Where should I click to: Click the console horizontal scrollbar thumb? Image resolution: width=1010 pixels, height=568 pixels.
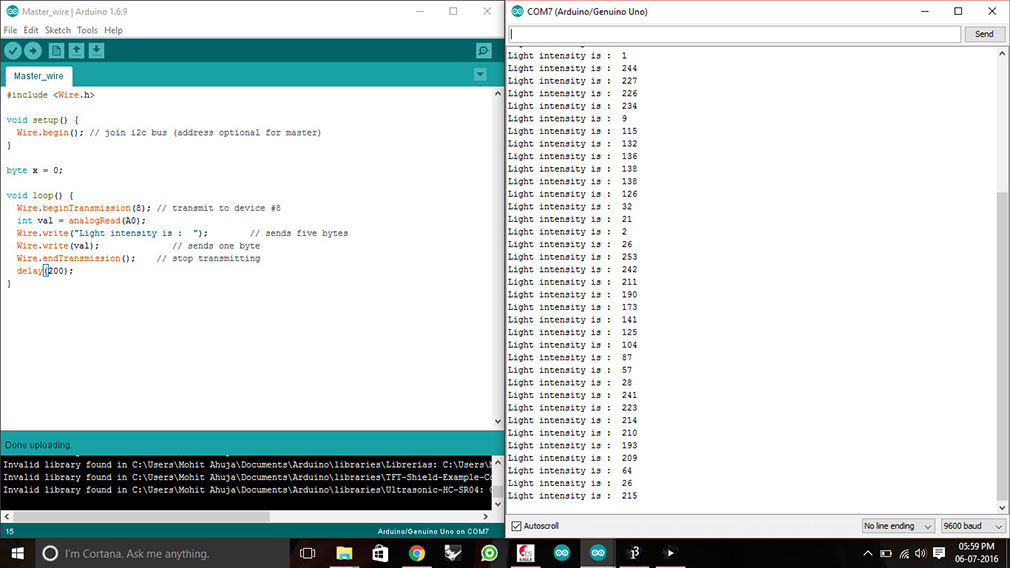coord(142,516)
